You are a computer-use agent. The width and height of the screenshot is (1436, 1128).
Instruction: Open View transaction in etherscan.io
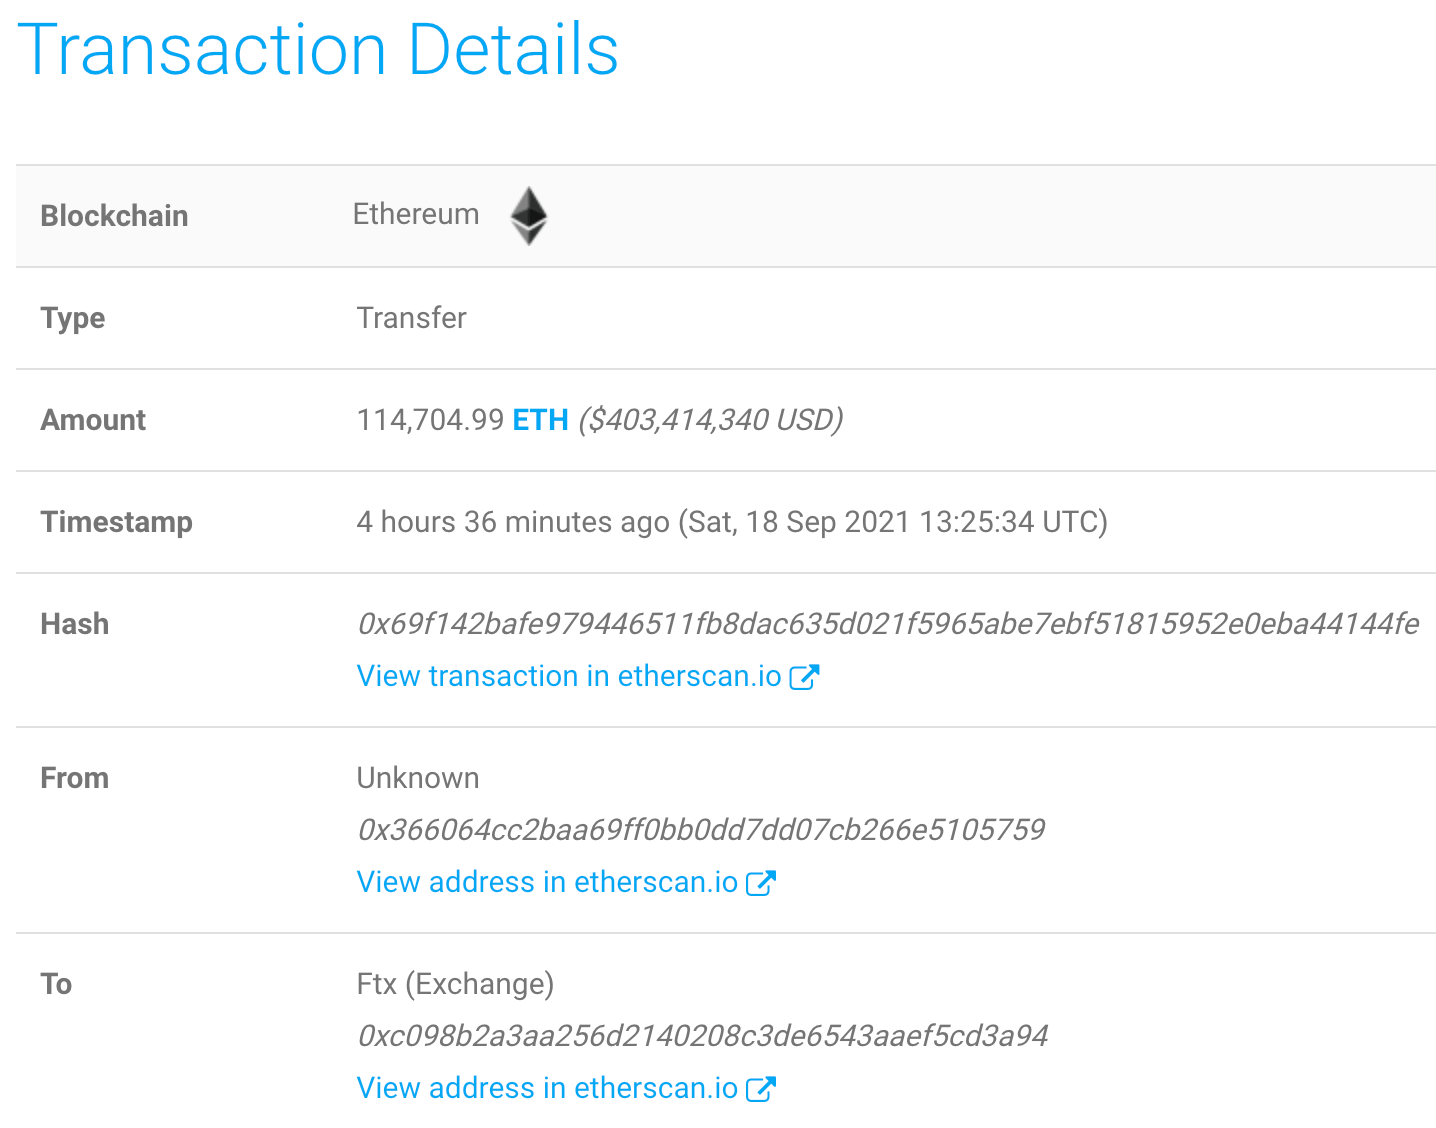pos(568,676)
